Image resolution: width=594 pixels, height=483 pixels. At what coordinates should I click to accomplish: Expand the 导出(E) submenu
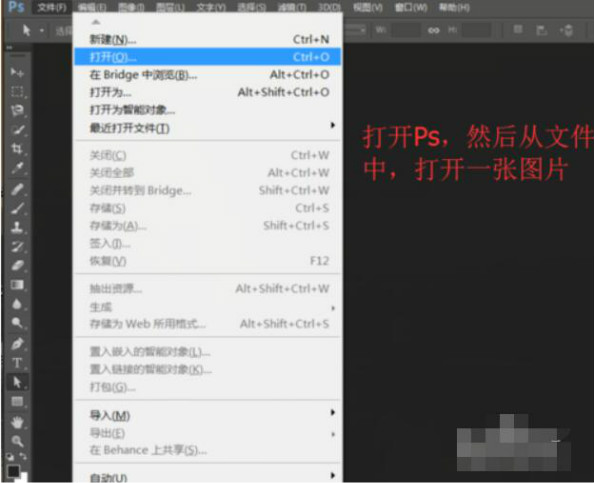208,433
